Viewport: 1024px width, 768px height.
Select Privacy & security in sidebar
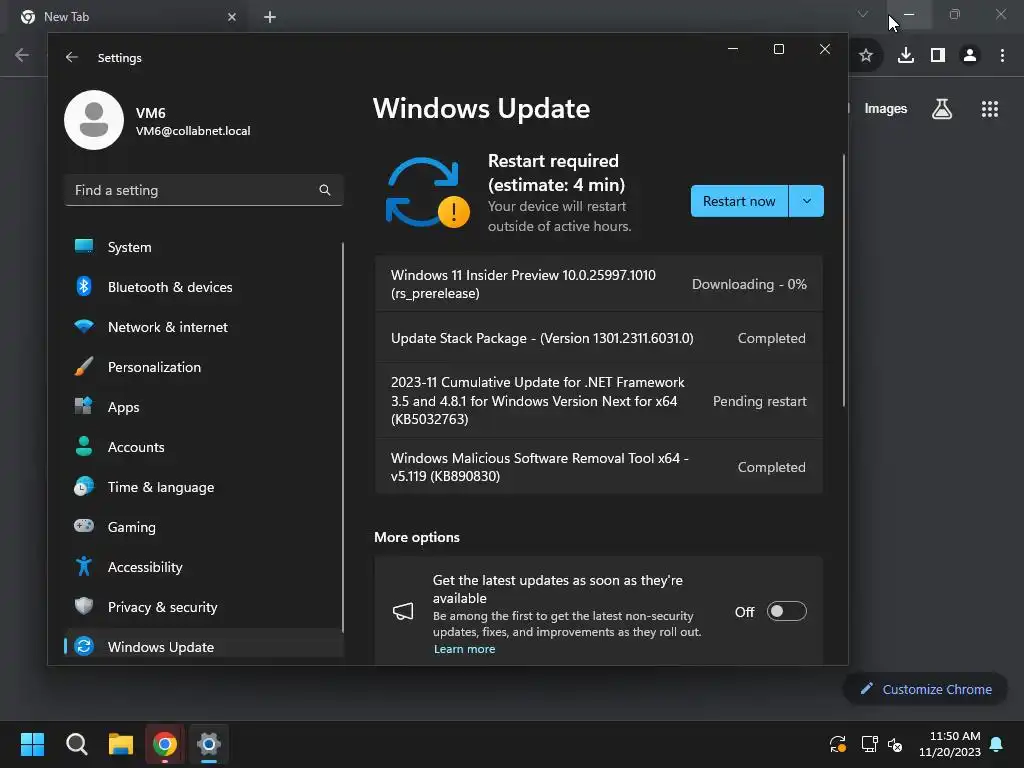pyautogui.click(x=203, y=607)
